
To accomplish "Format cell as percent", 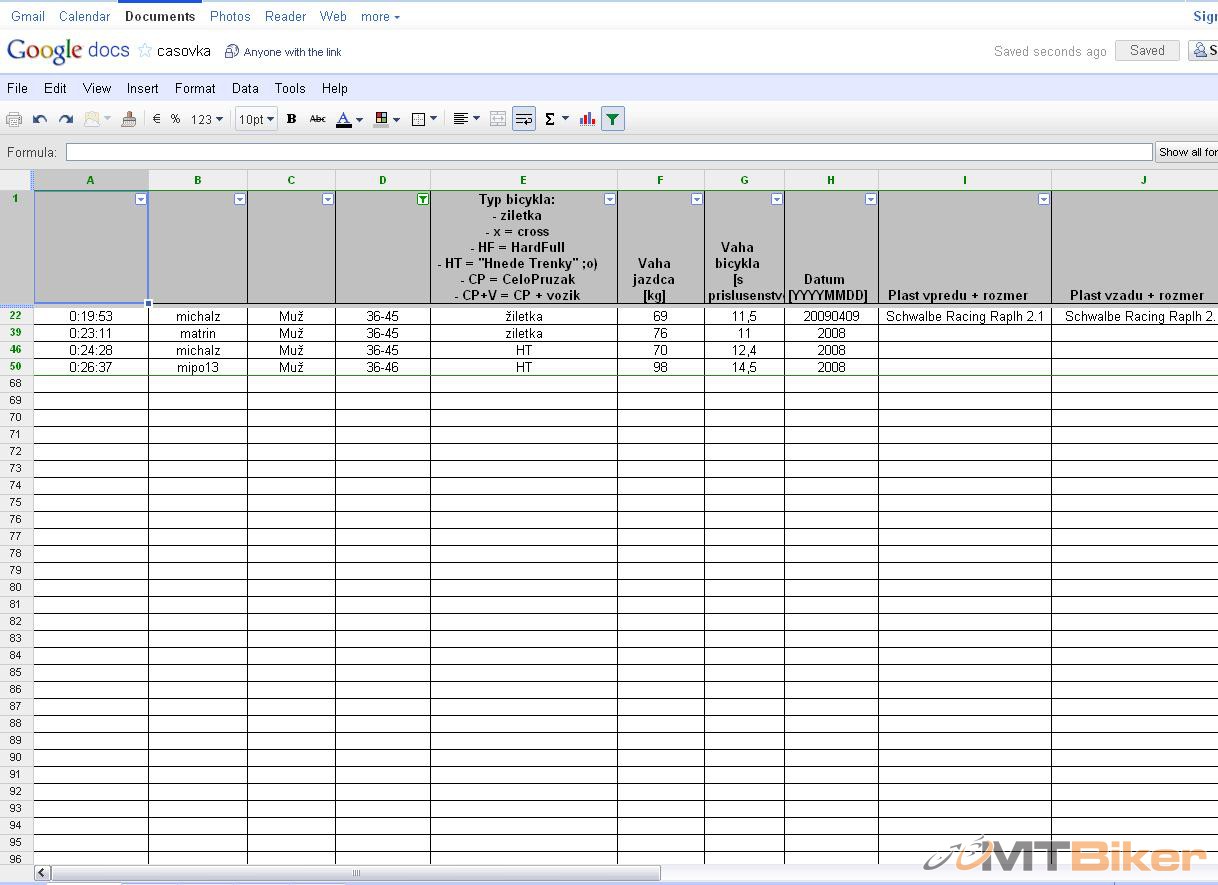I will point(175,119).
